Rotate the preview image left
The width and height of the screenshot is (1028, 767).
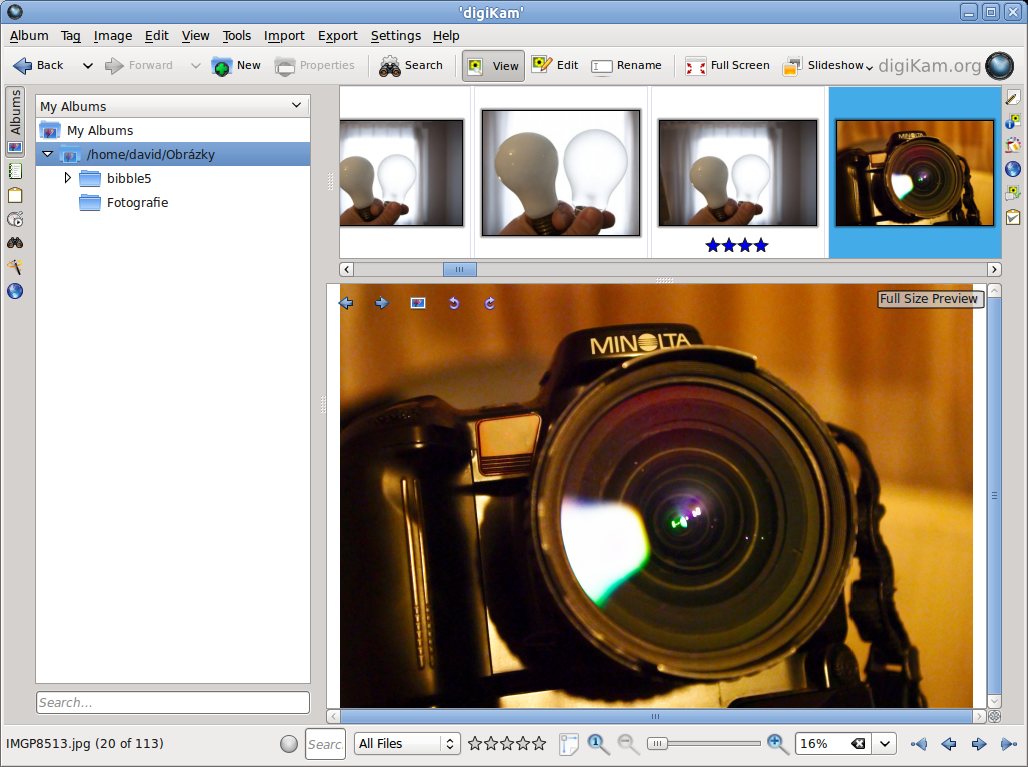pos(454,303)
